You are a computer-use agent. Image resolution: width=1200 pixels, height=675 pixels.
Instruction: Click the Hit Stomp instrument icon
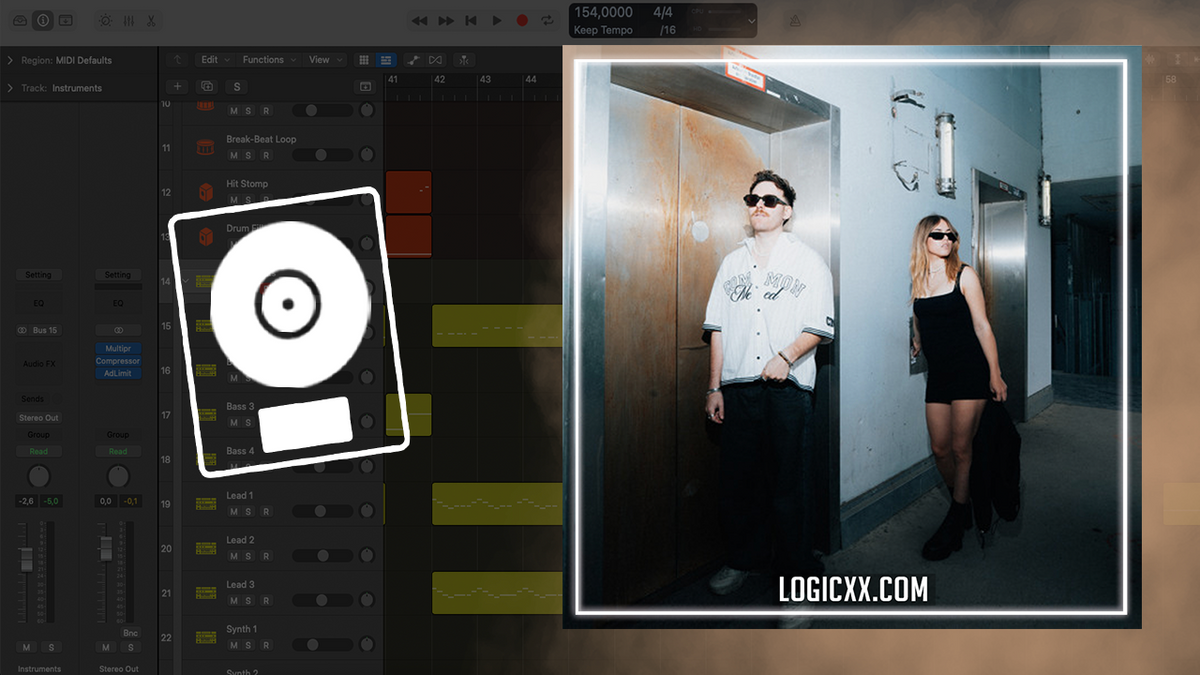205,192
